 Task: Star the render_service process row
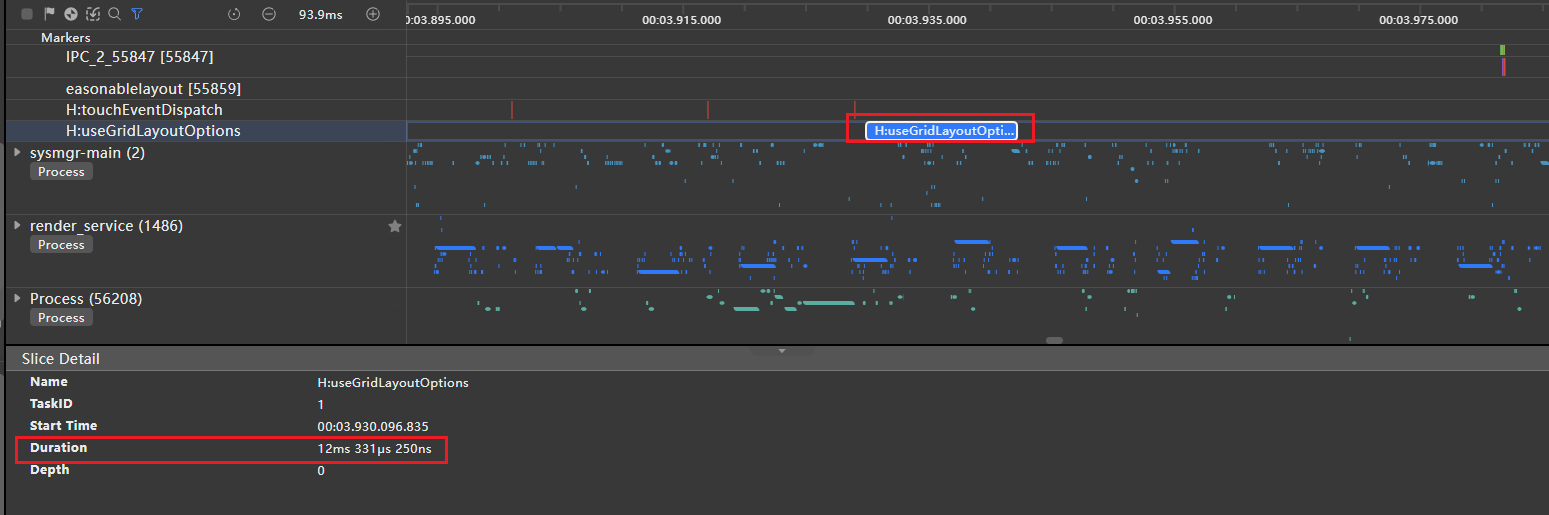pos(395,227)
